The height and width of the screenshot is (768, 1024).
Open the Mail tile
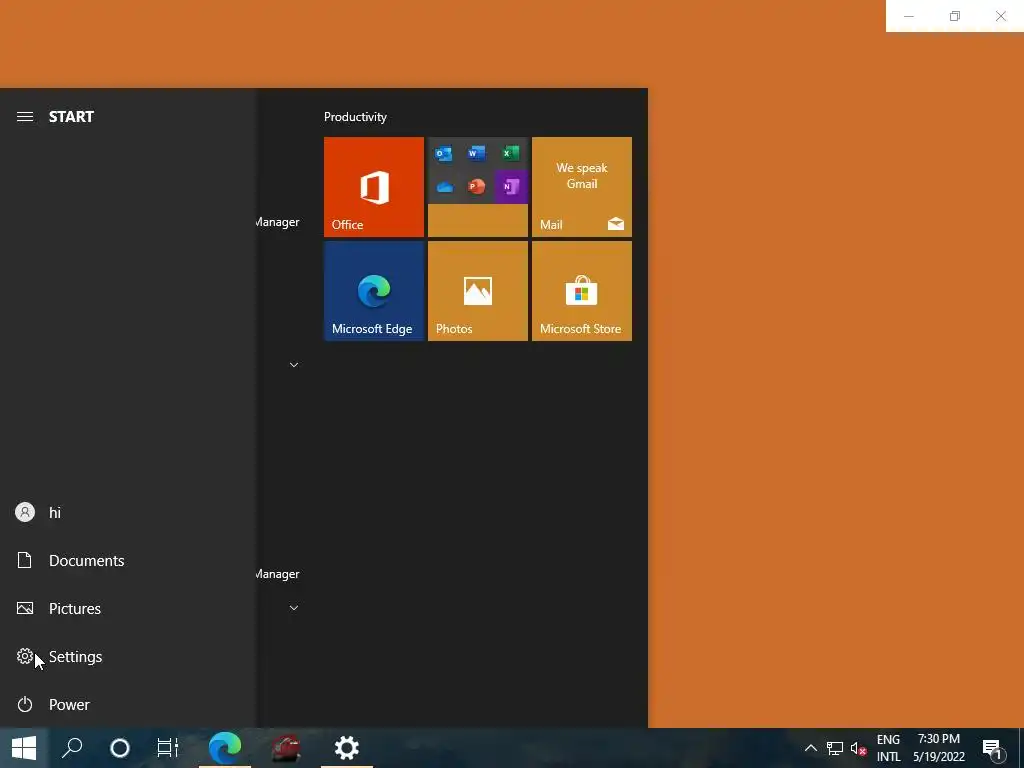pos(582,187)
